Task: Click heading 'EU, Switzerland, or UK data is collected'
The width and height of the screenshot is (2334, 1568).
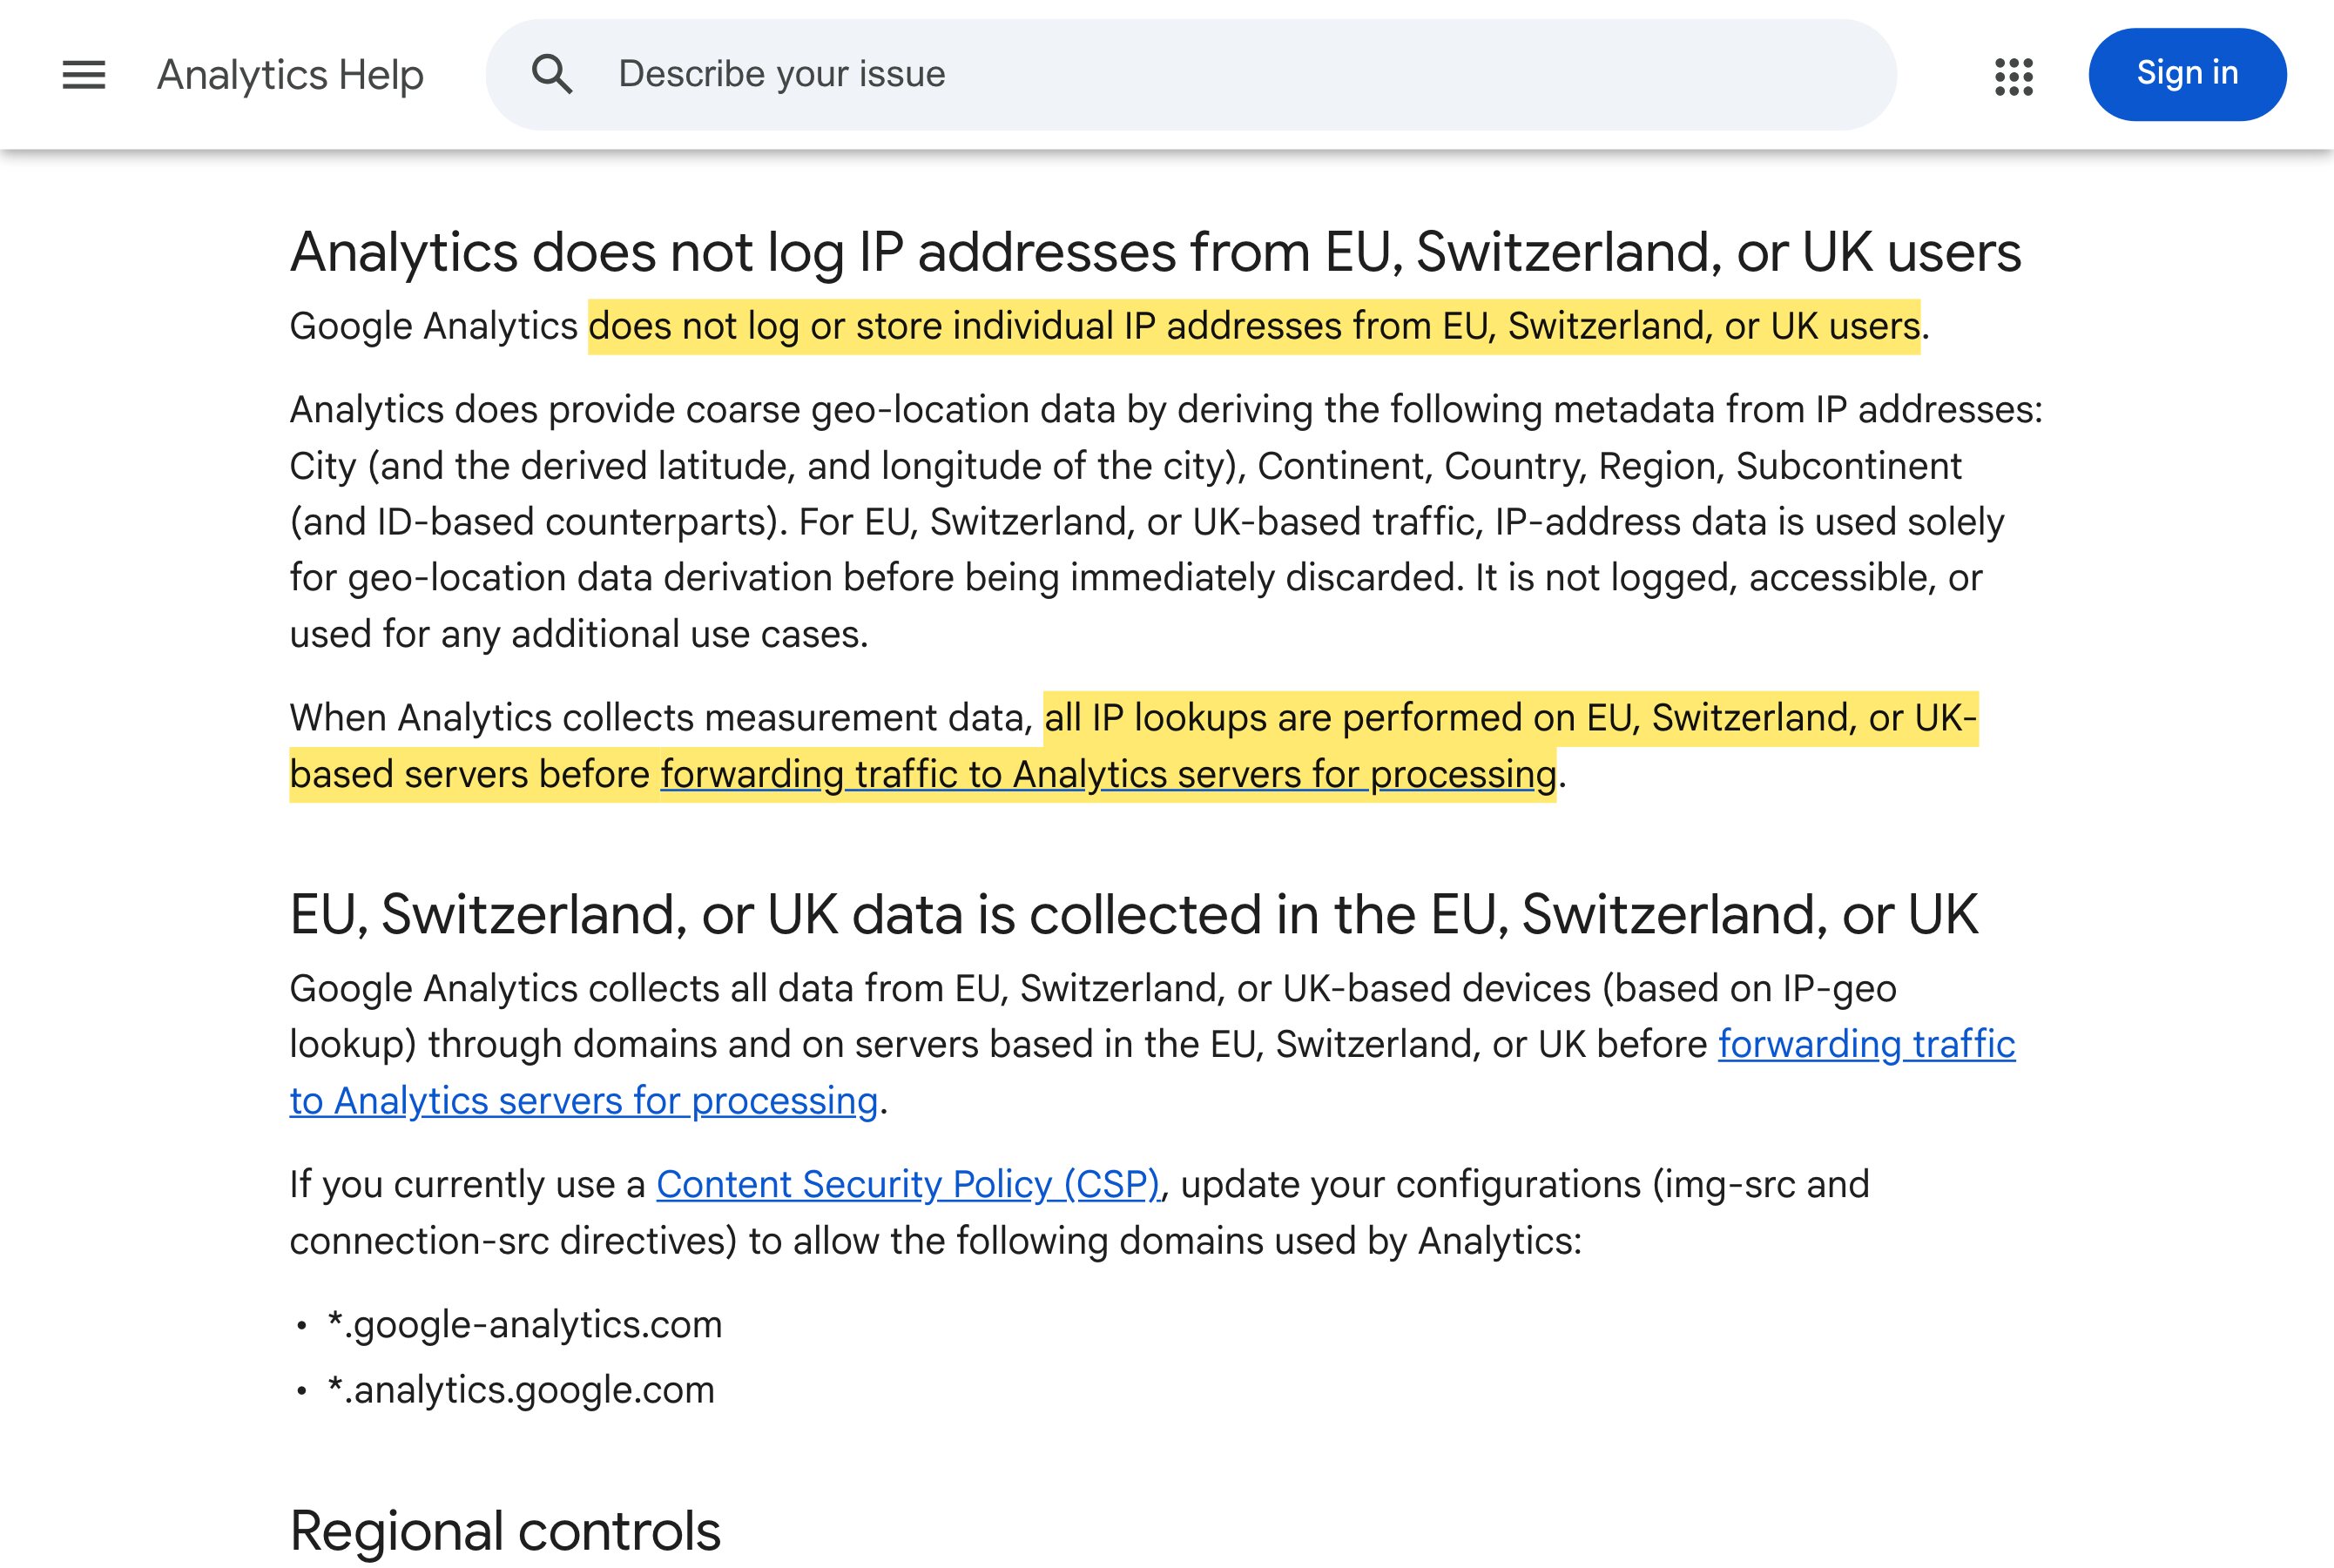Action: click(1133, 914)
